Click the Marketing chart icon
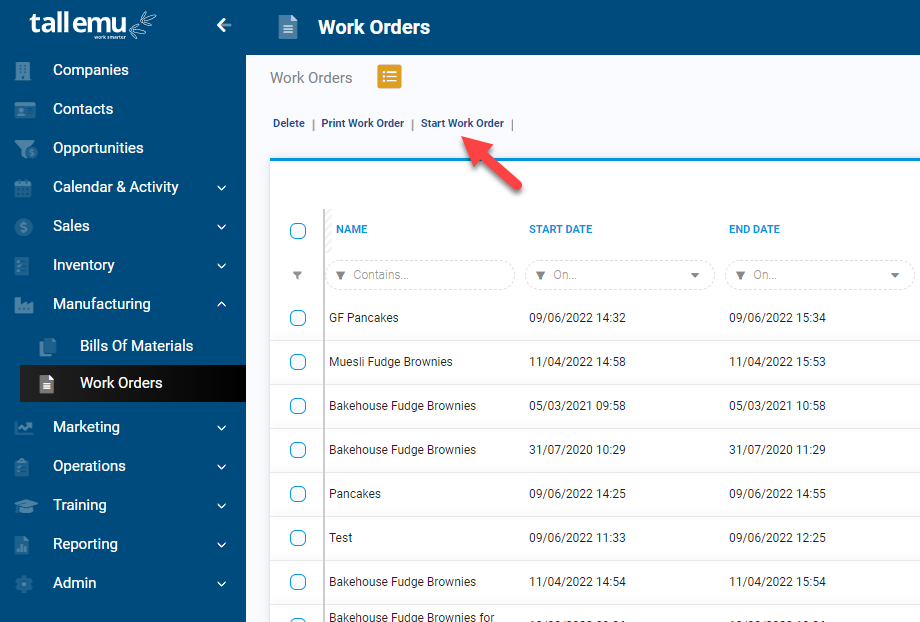 tap(24, 428)
